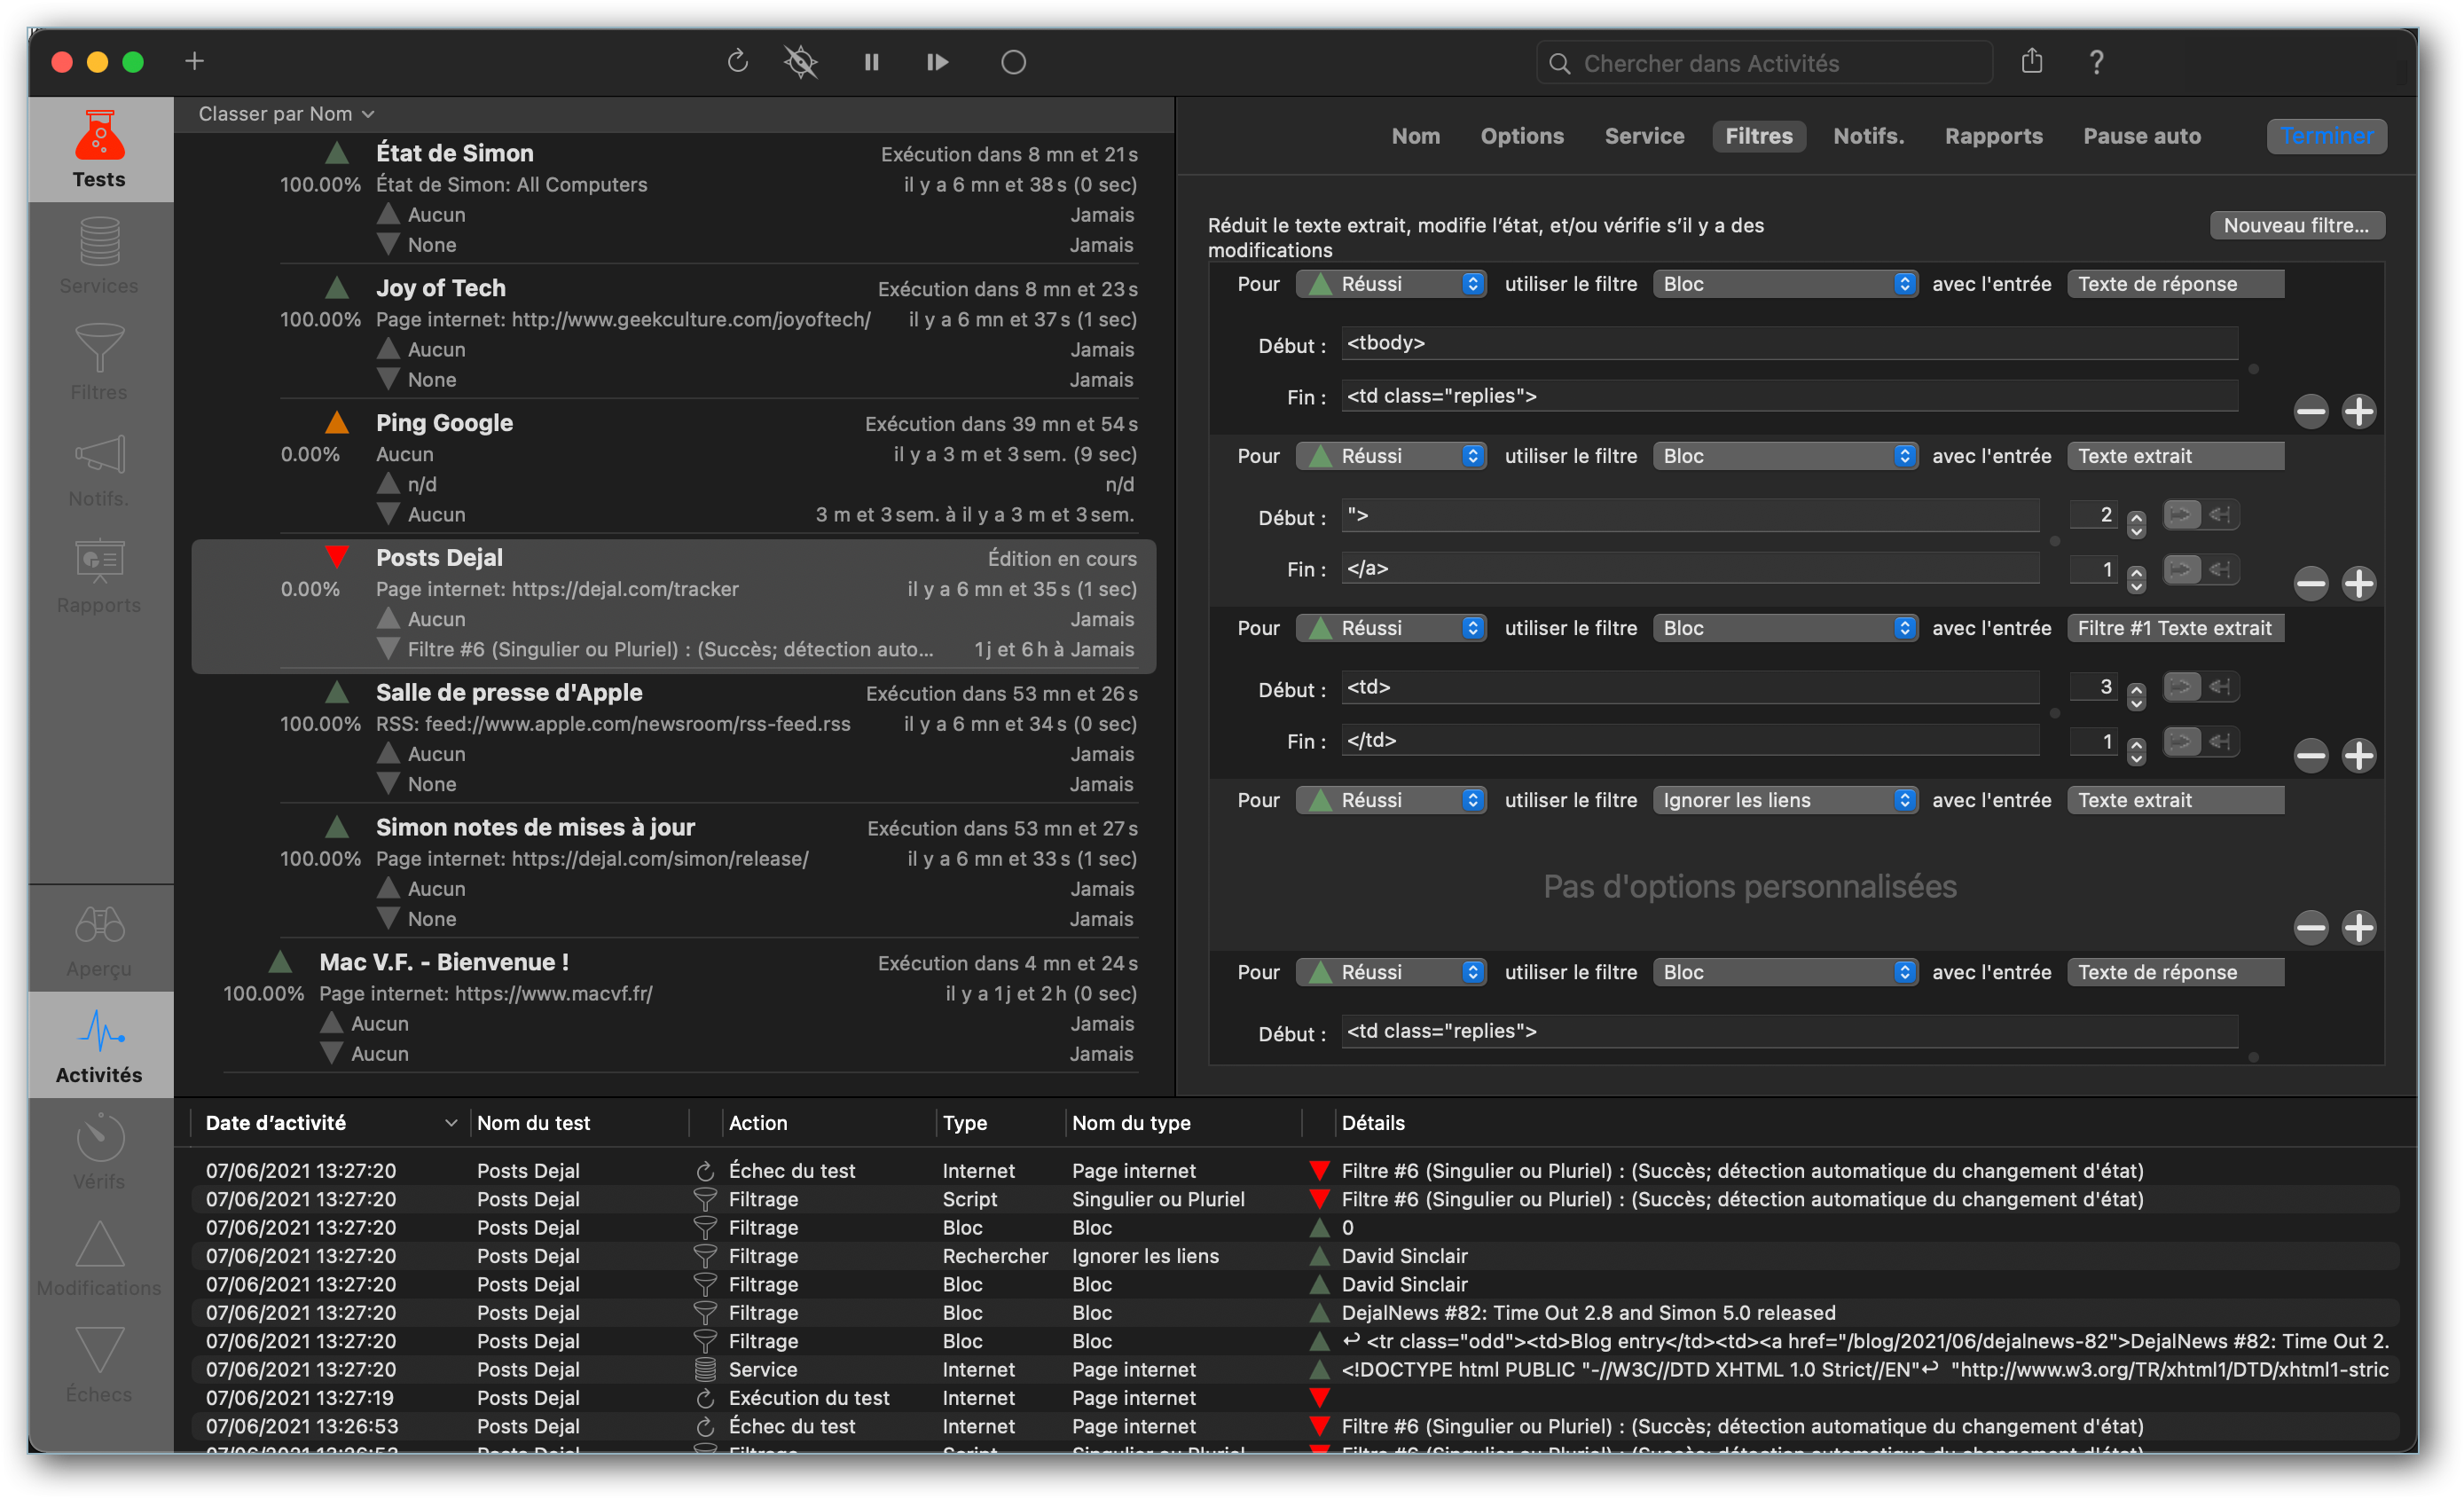This screenshot has height=1499, width=2464.
Task: Click the Début count stepper showing 2
Action: point(2136,523)
